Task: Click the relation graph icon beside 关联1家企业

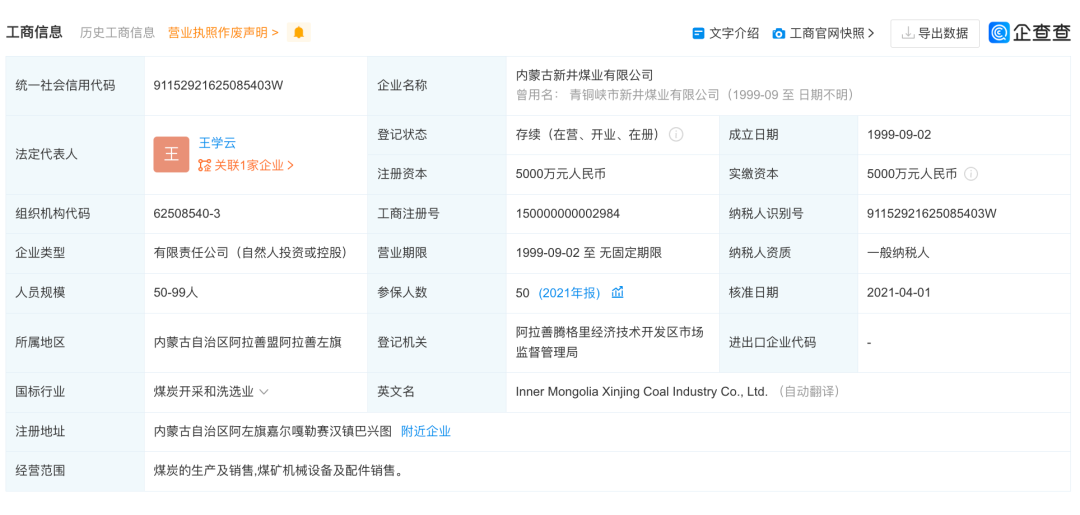Action: [205, 165]
